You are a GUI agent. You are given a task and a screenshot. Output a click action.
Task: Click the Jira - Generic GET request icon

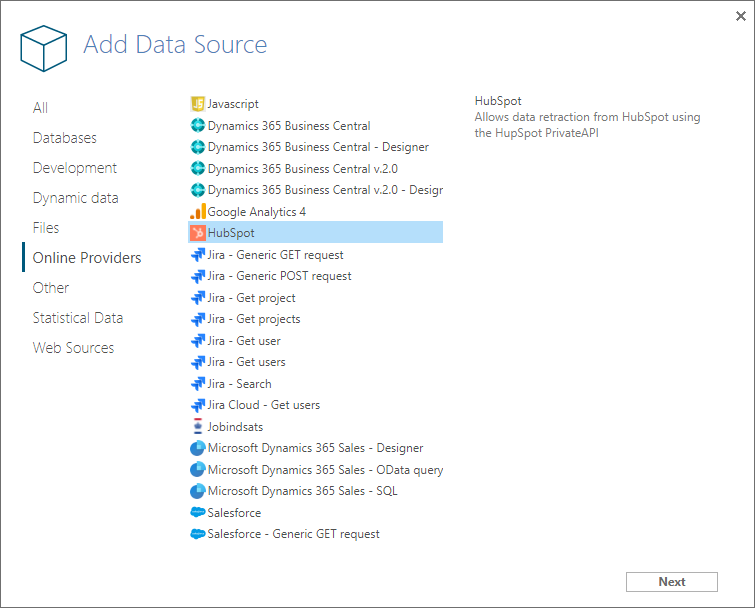point(197,255)
